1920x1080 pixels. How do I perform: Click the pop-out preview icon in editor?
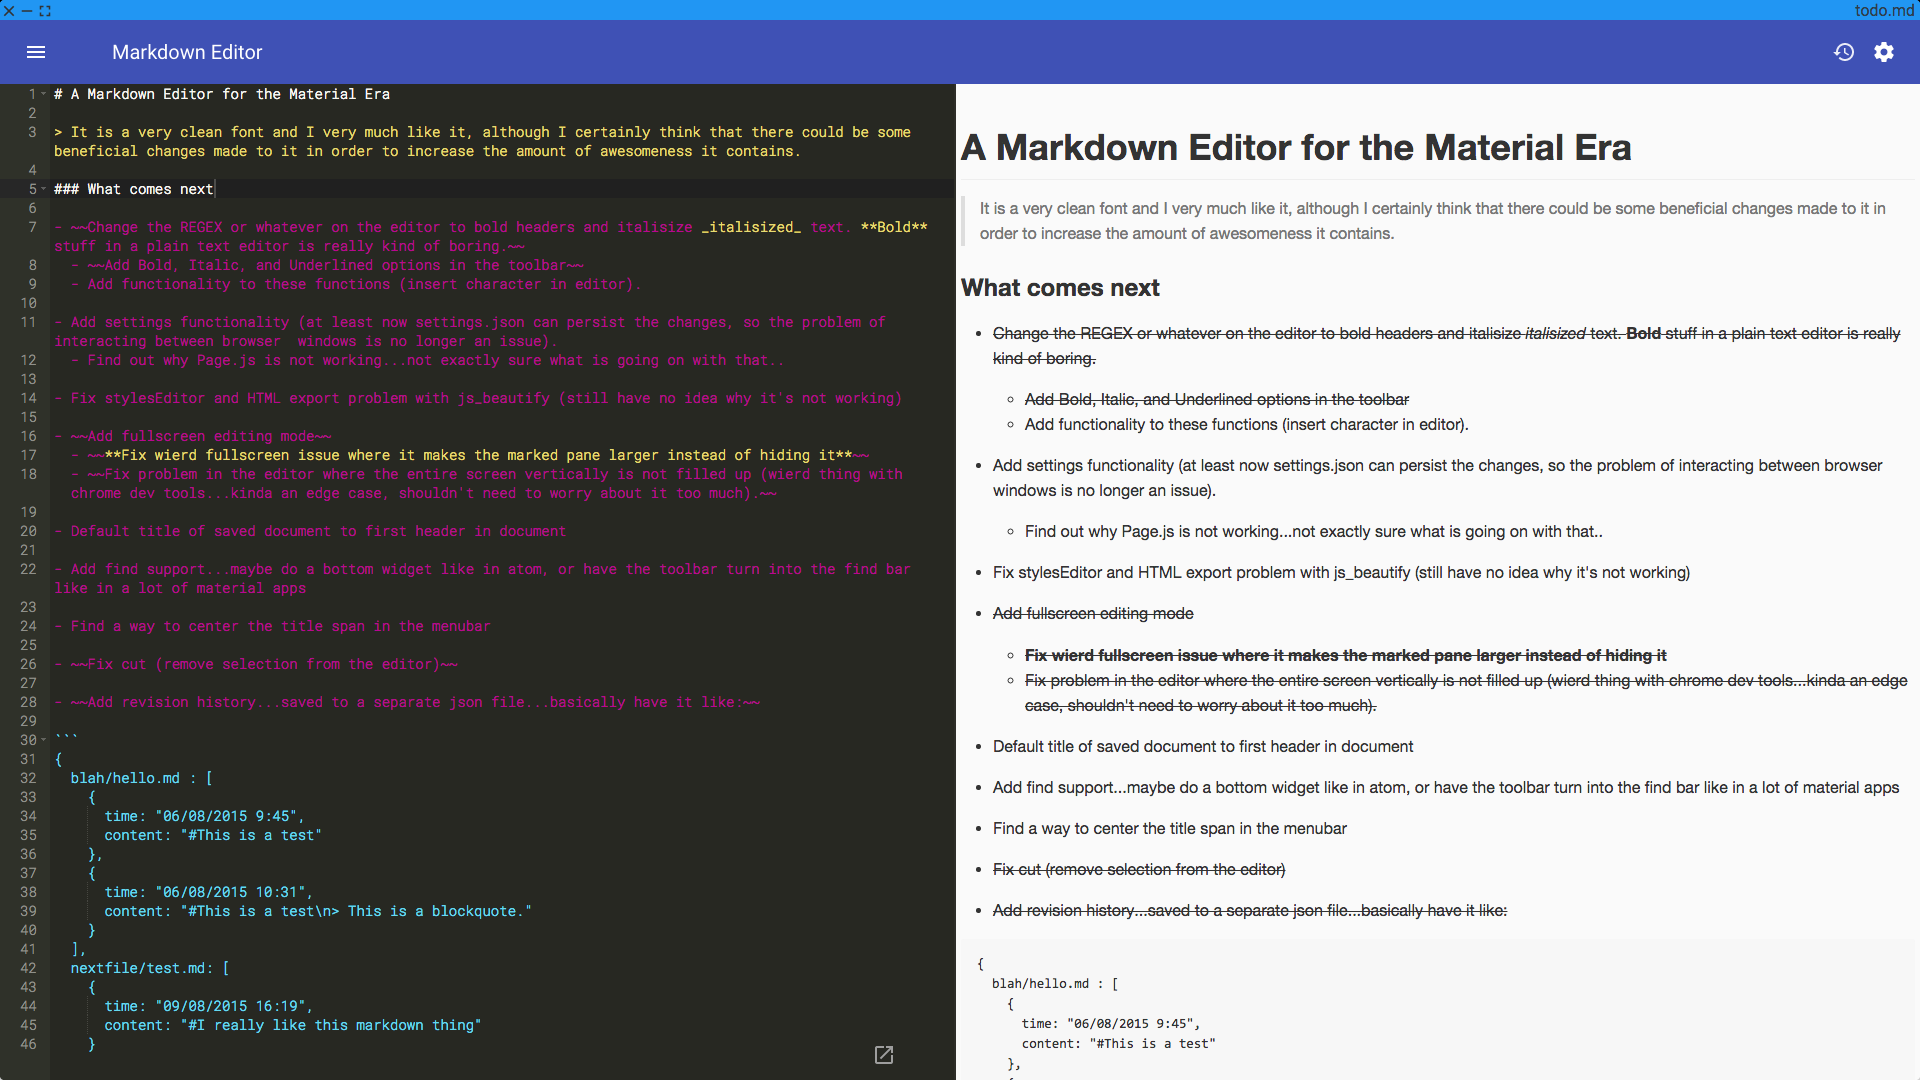click(x=884, y=1055)
